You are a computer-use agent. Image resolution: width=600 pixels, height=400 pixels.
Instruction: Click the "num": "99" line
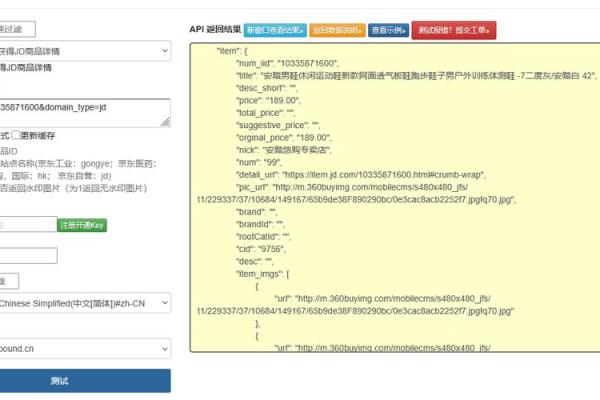click(x=259, y=162)
